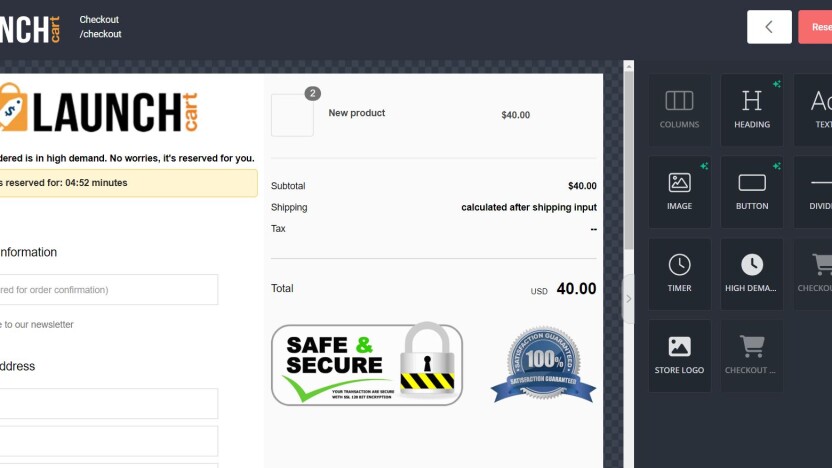Insert a Button block
This screenshot has height=468, width=832.
pyautogui.click(x=752, y=192)
